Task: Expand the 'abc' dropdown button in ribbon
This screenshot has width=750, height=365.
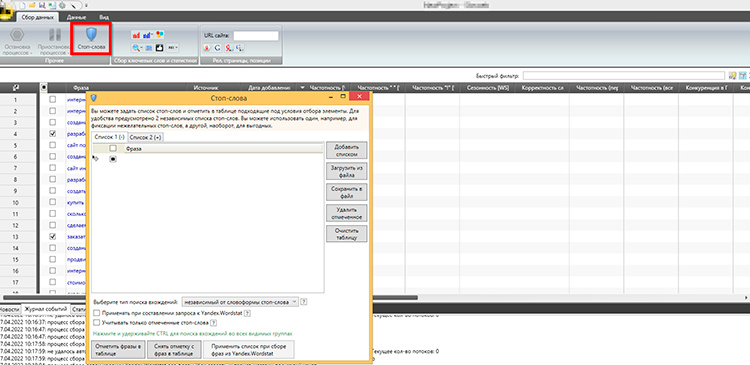Action: tap(173, 47)
